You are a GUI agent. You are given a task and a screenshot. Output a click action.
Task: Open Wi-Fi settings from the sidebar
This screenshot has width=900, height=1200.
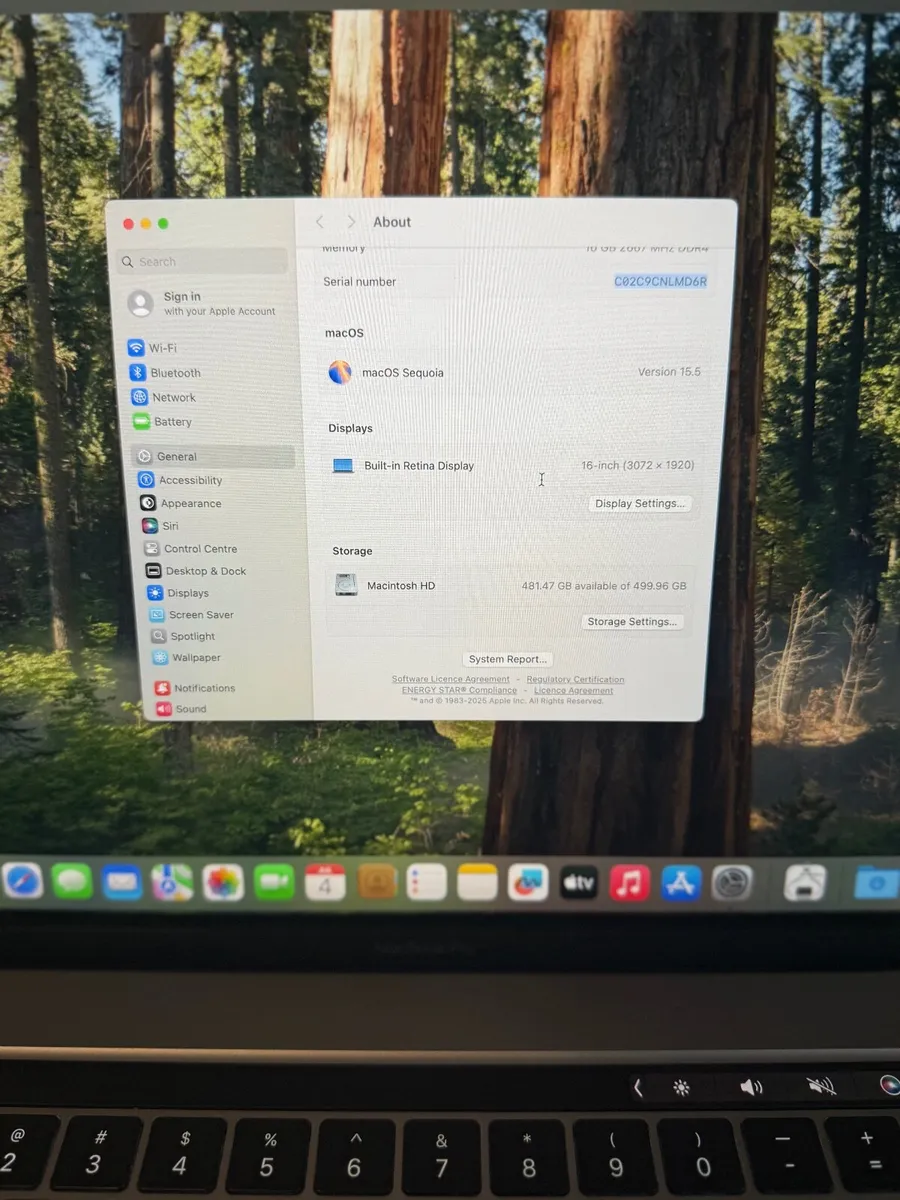tap(163, 347)
